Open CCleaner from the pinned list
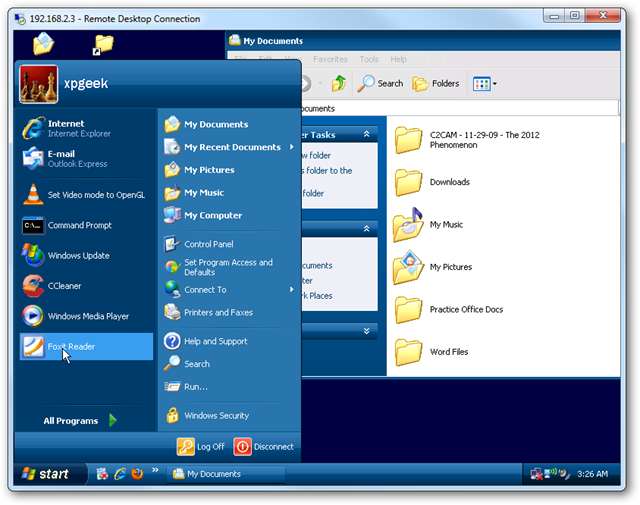640x505 pixels. tap(64, 286)
